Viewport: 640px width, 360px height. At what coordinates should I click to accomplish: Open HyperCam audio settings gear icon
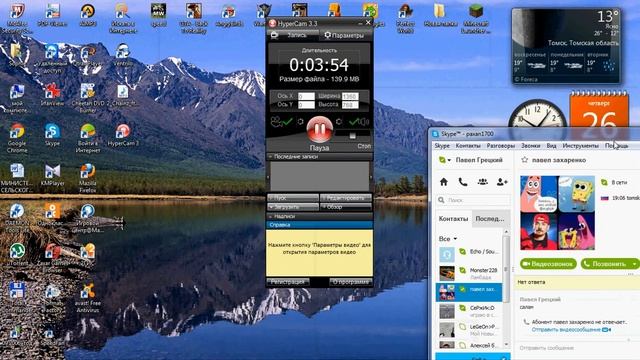[339, 122]
